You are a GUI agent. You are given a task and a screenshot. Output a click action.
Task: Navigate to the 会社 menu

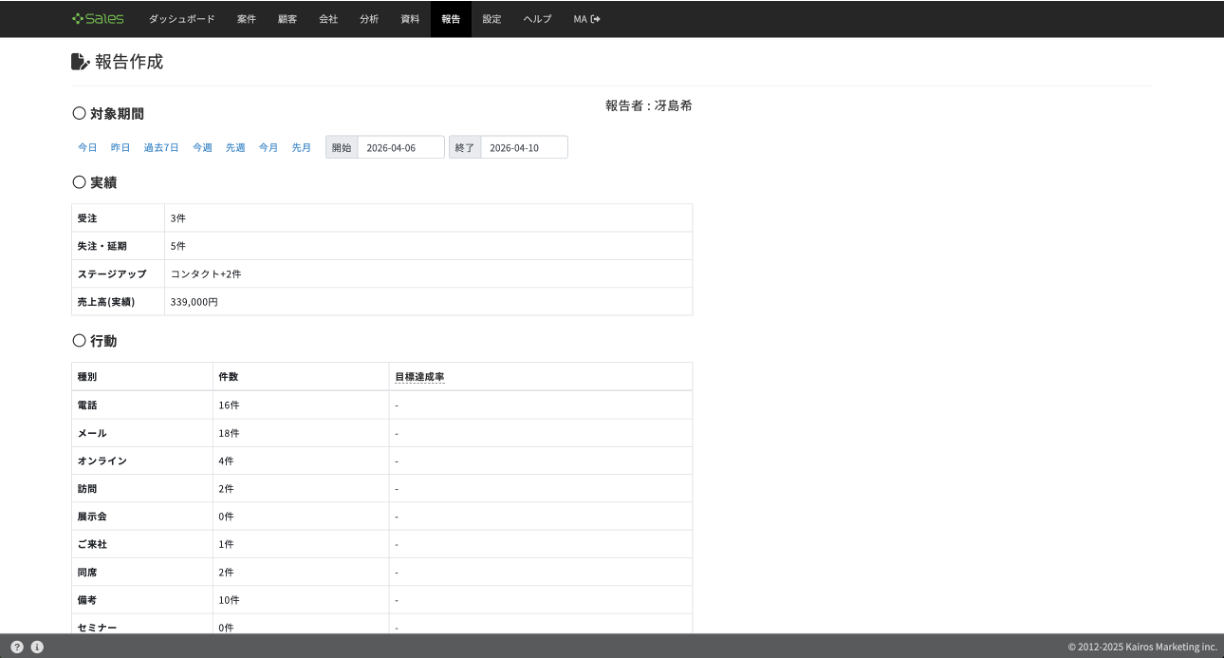point(328,19)
